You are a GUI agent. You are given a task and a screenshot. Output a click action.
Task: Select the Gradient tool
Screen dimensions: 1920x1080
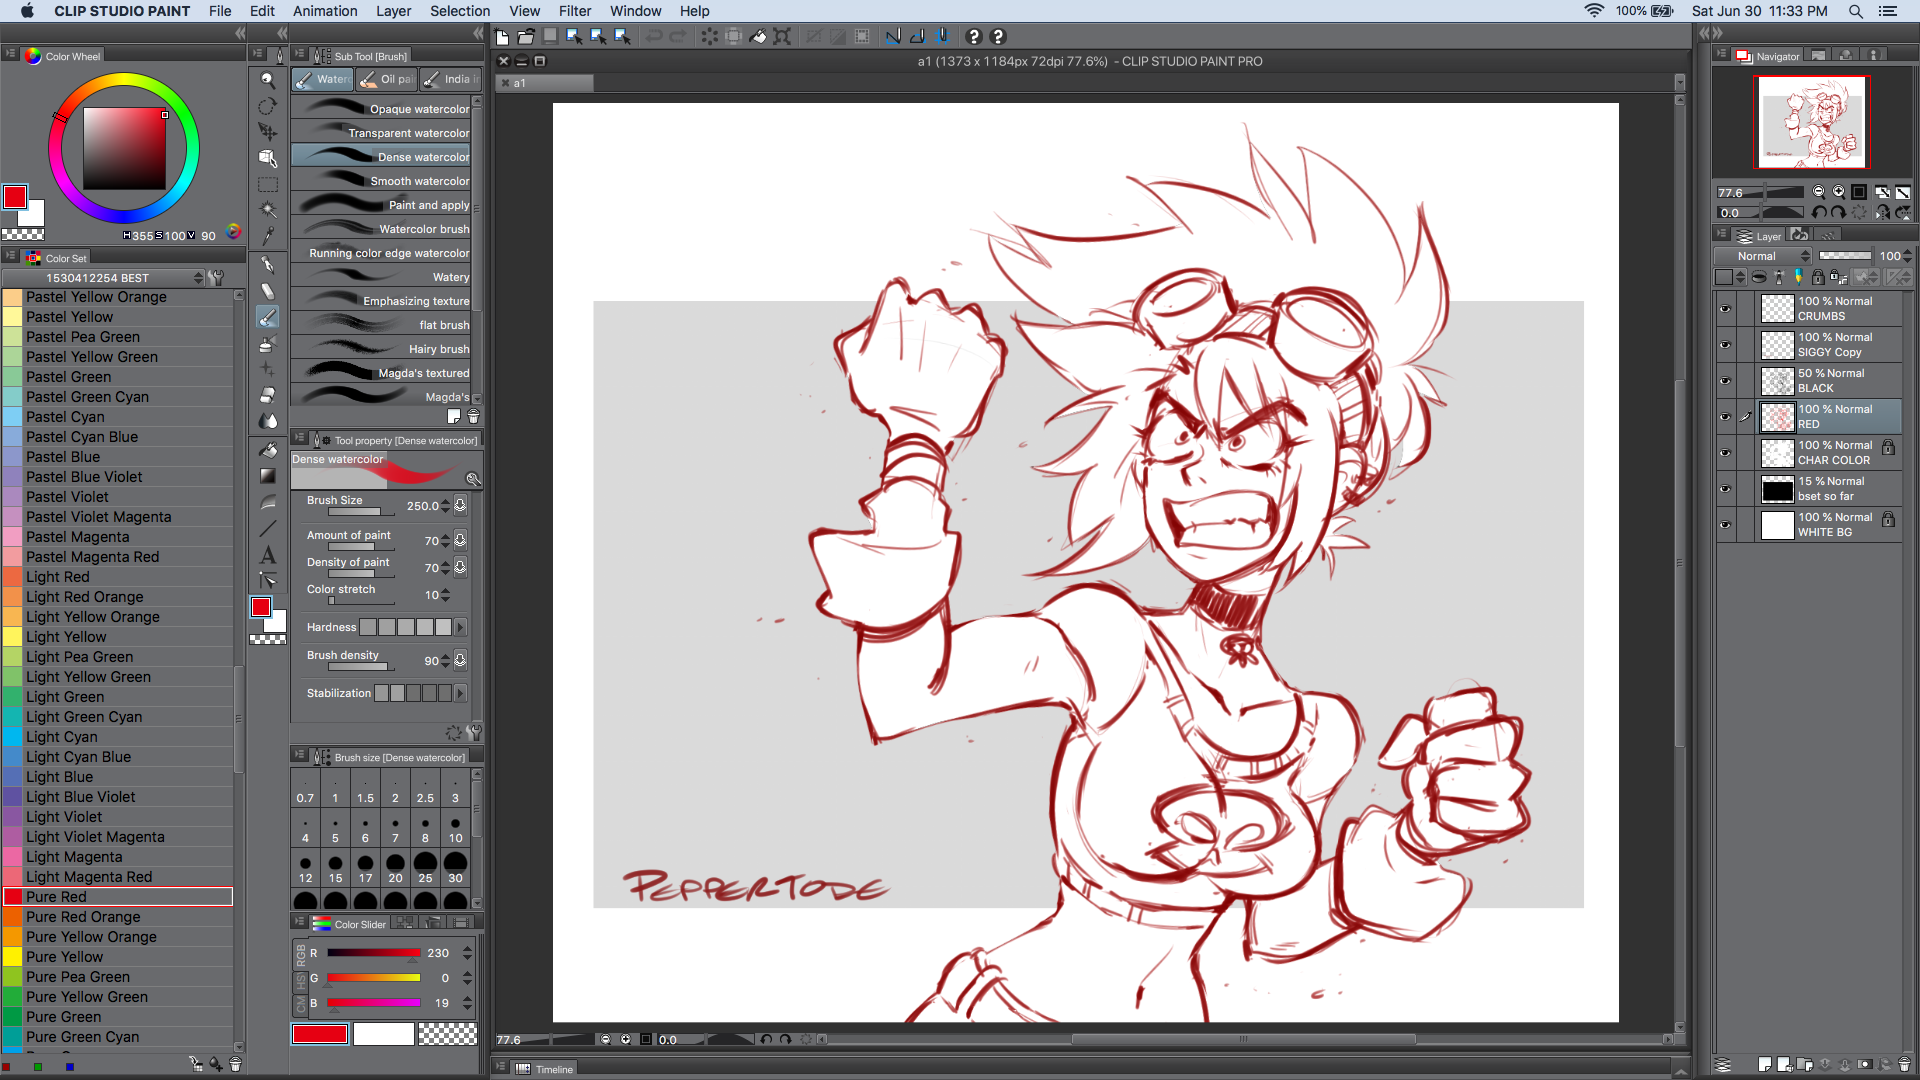point(267,476)
